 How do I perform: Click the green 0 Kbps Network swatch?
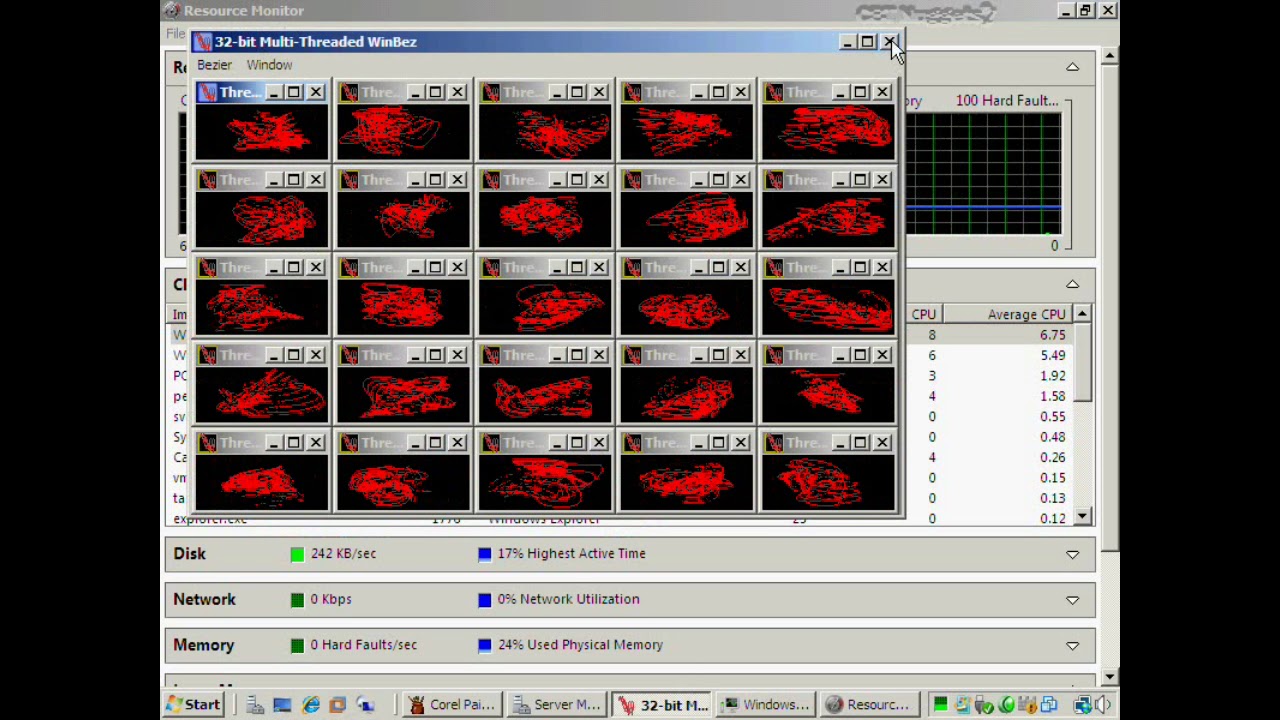click(297, 600)
